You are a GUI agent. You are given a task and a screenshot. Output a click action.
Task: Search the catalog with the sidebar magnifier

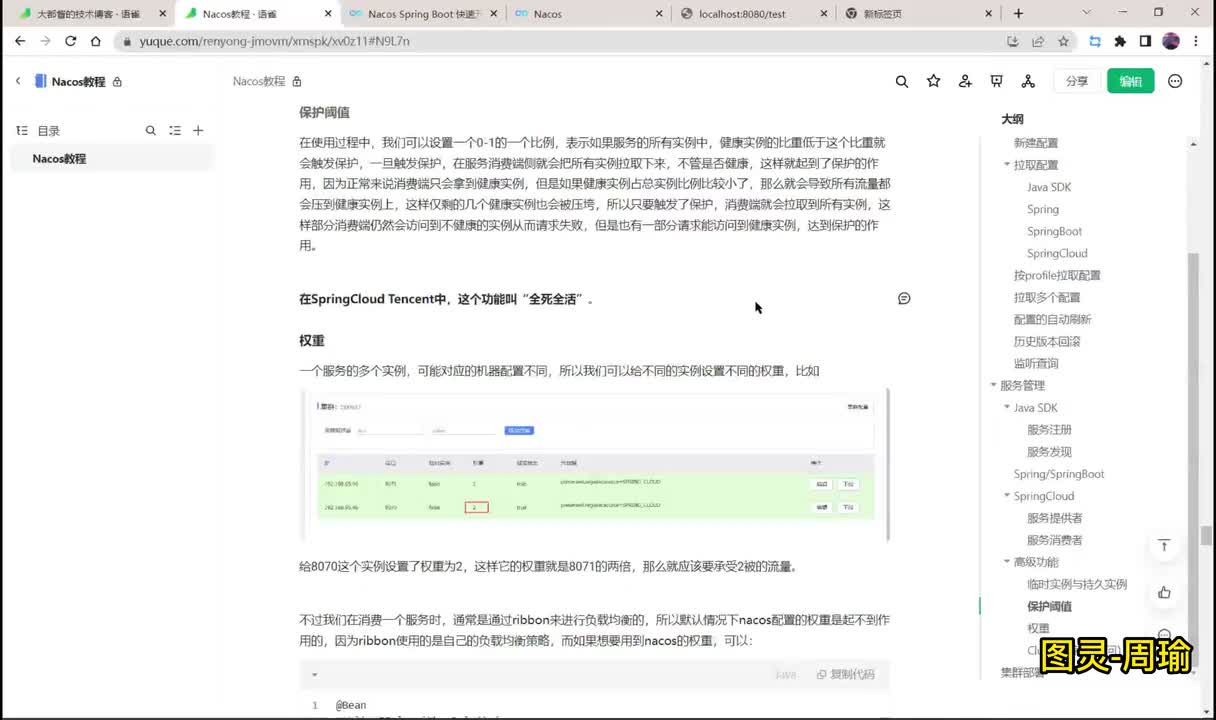(x=151, y=130)
